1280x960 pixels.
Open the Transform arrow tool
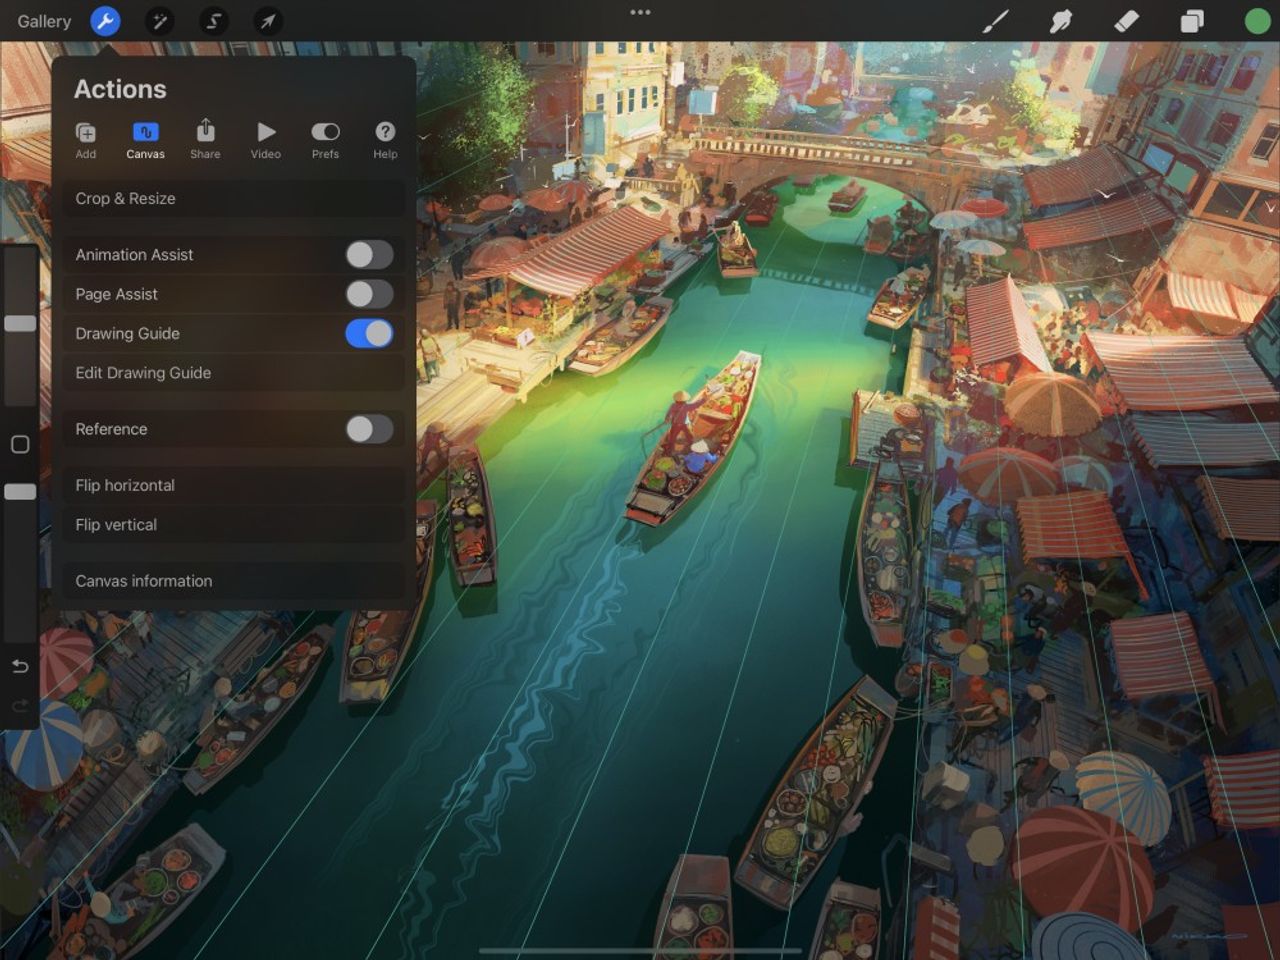(x=267, y=20)
